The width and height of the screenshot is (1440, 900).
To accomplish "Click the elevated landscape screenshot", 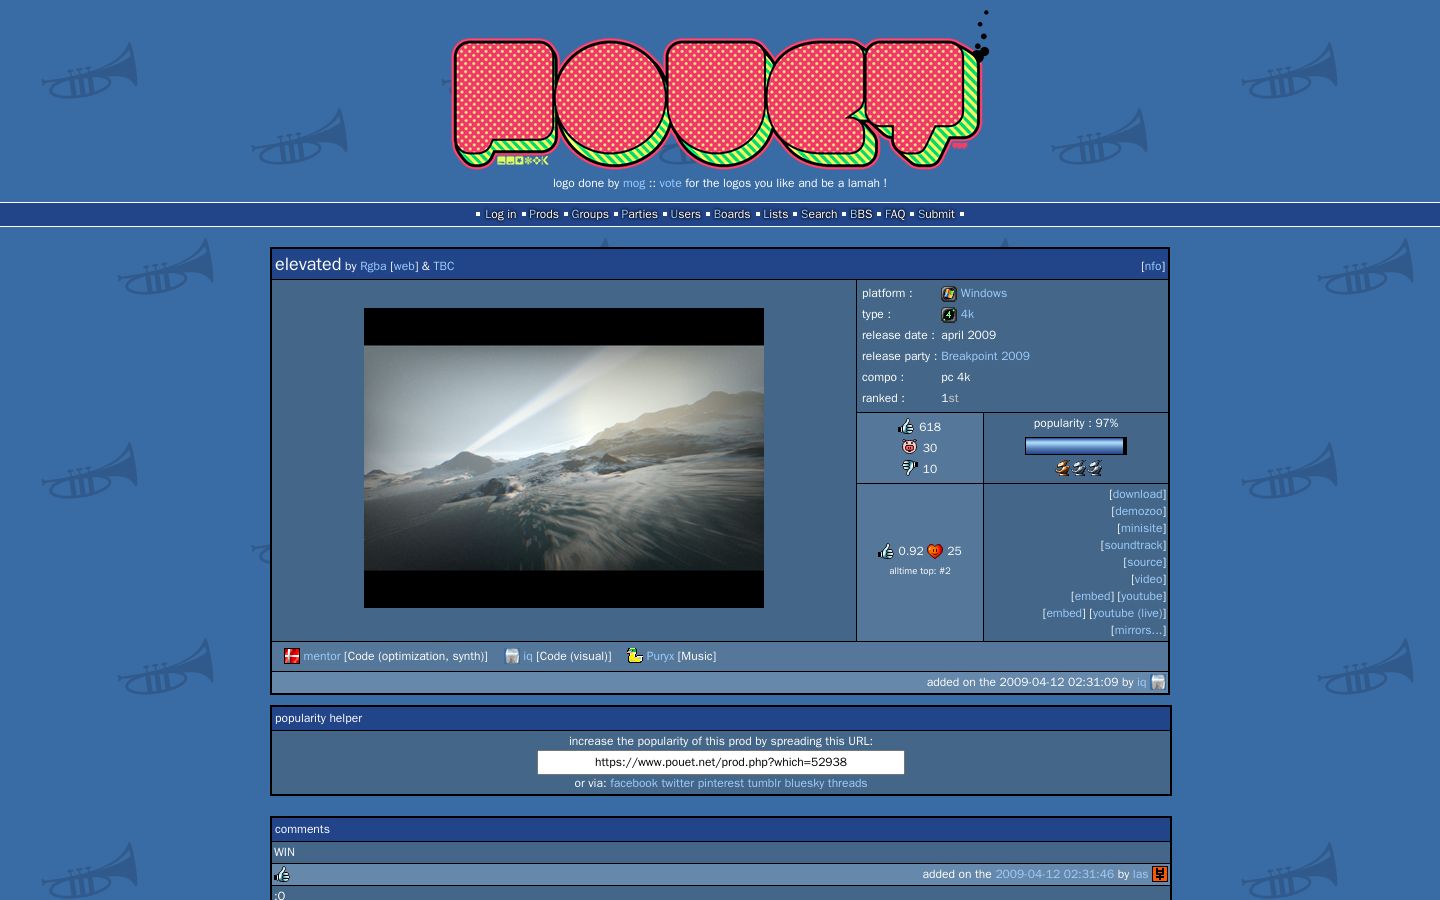I will click(564, 458).
